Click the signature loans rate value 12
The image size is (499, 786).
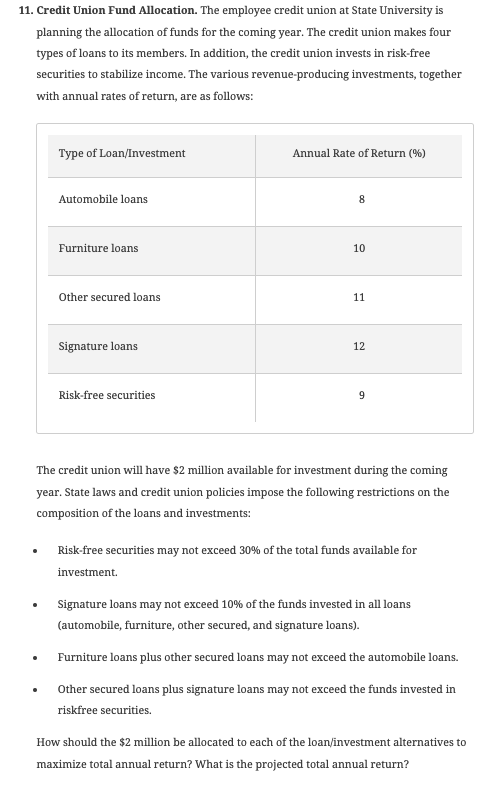point(359,346)
